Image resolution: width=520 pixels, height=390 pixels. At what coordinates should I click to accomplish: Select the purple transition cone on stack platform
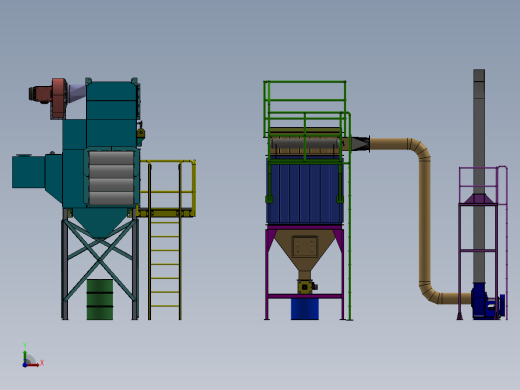[479, 199]
